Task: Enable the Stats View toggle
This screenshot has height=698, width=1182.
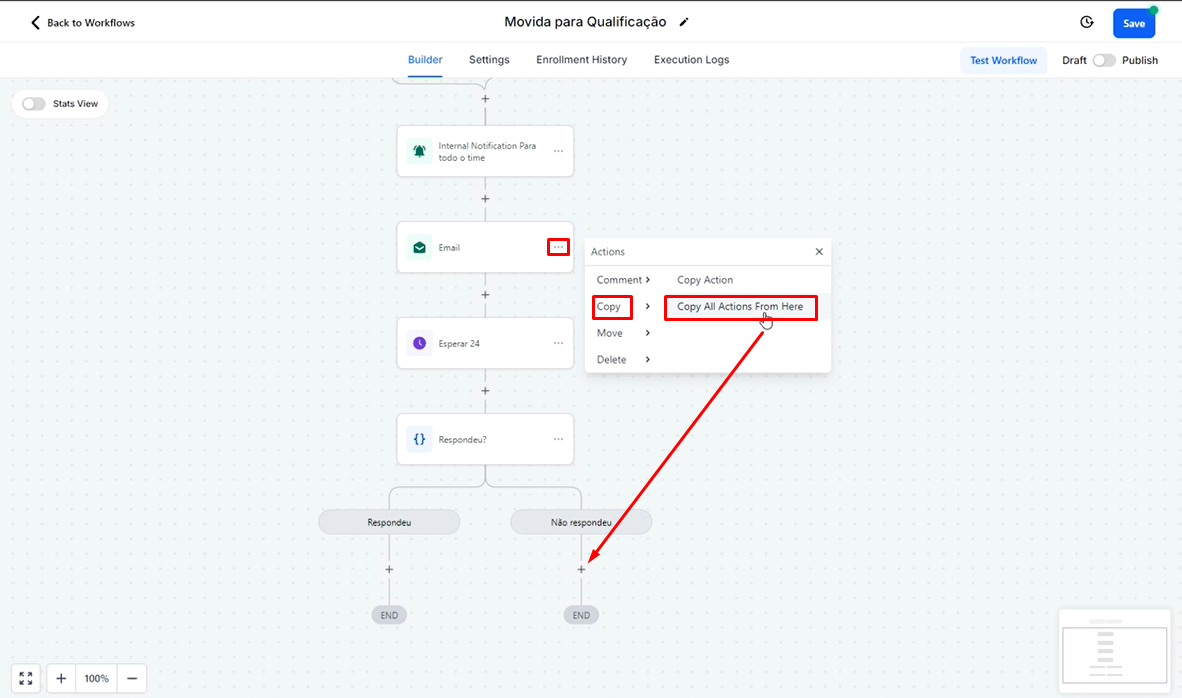Action: [x=34, y=104]
